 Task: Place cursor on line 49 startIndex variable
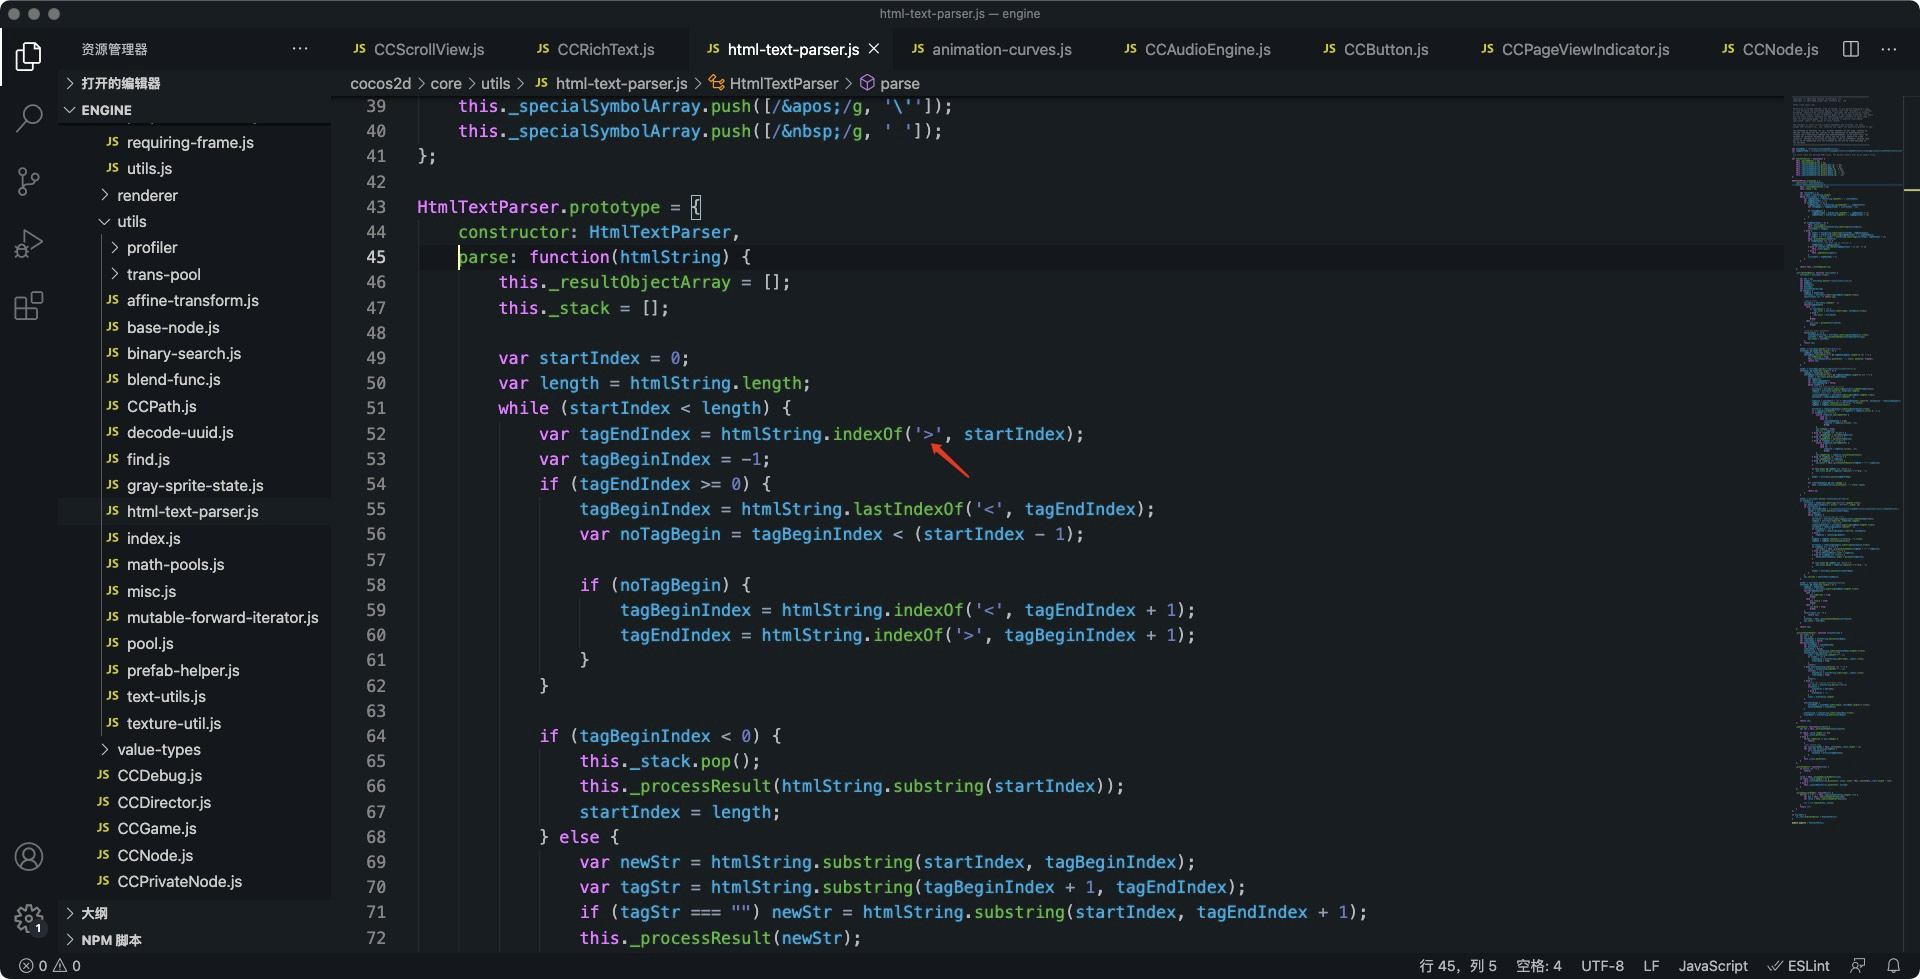click(589, 358)
